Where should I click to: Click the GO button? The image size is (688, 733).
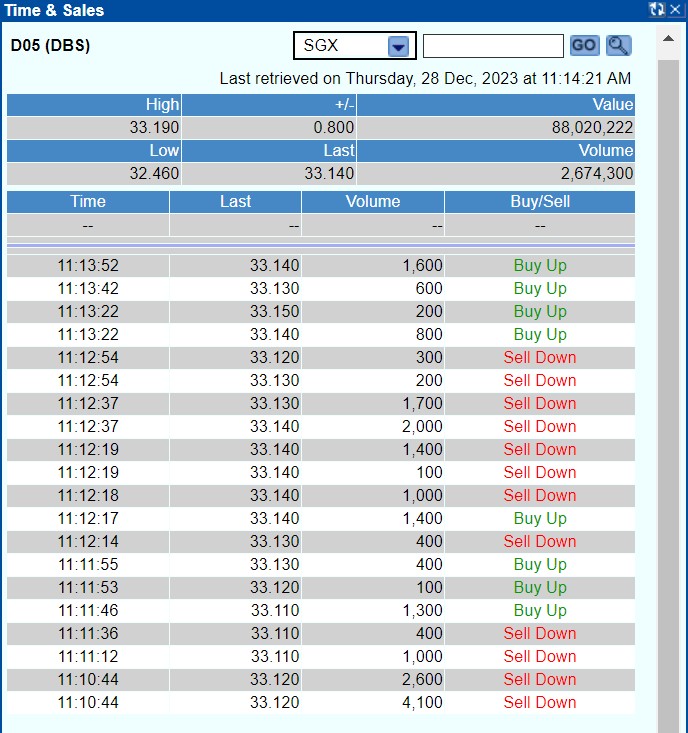click(584, 46)
